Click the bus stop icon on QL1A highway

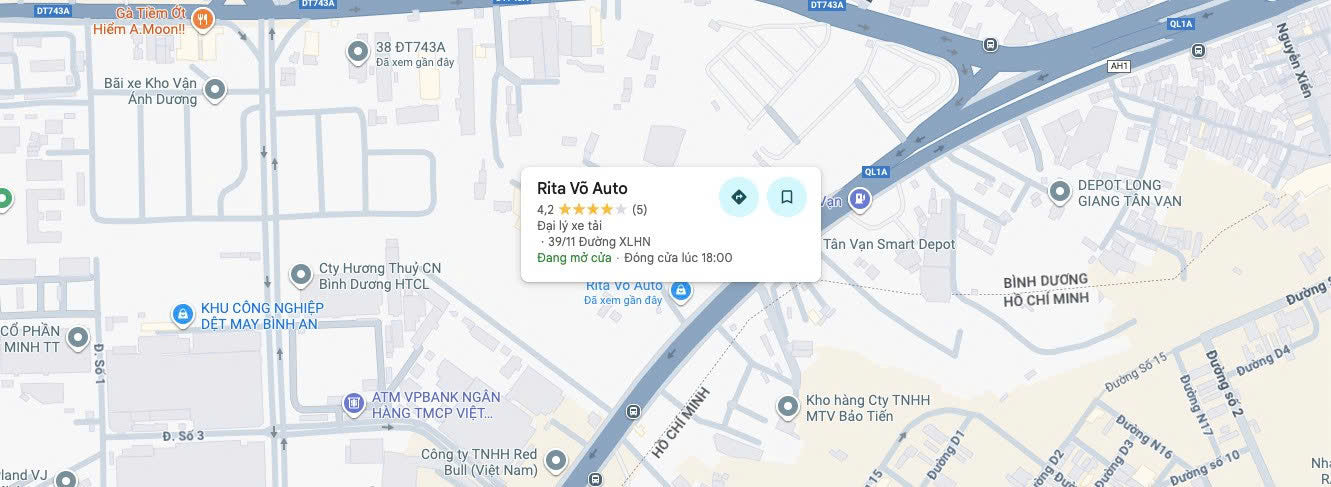click(990, 44)
